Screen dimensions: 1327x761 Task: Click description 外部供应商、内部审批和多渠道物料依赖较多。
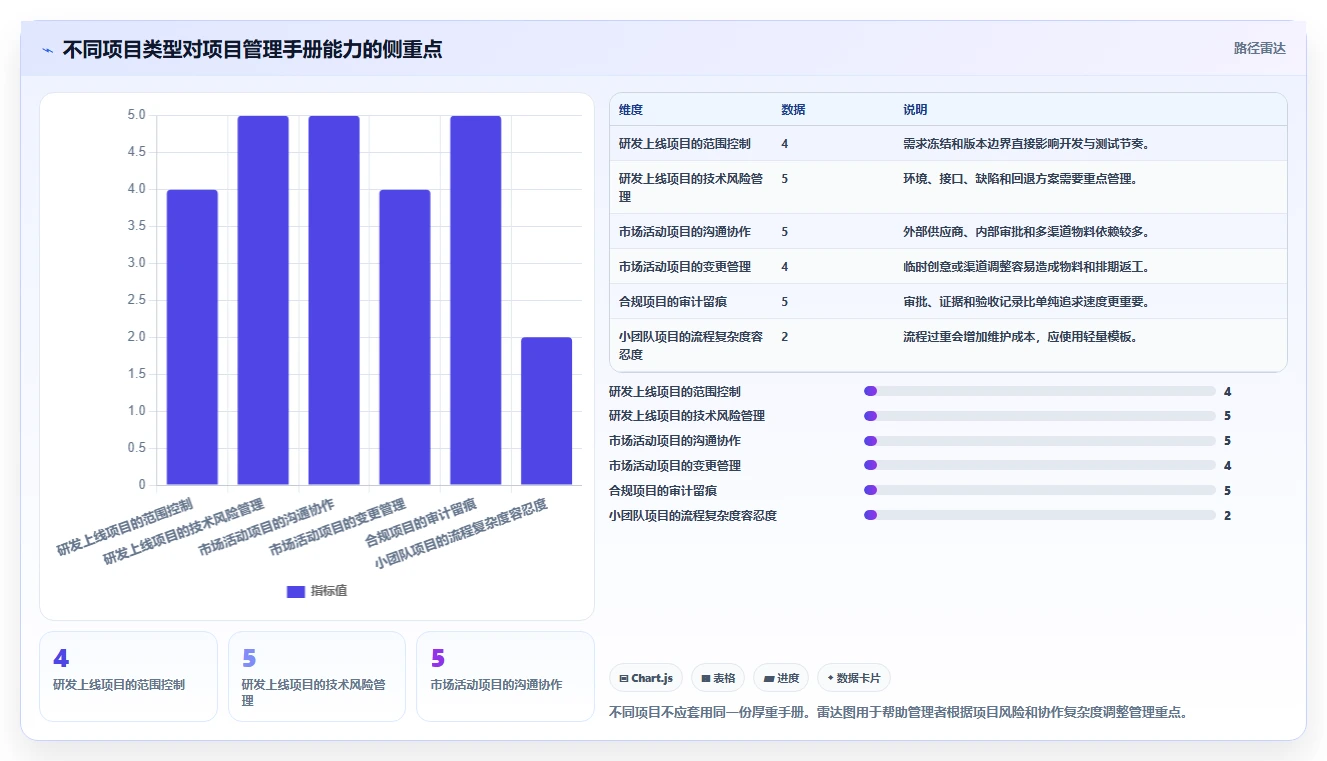tap(1027, 231)
